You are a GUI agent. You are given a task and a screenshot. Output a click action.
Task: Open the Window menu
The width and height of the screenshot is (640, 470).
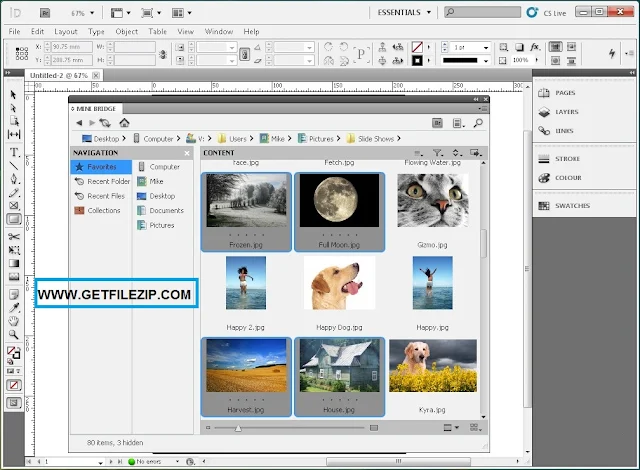(219, 31)
